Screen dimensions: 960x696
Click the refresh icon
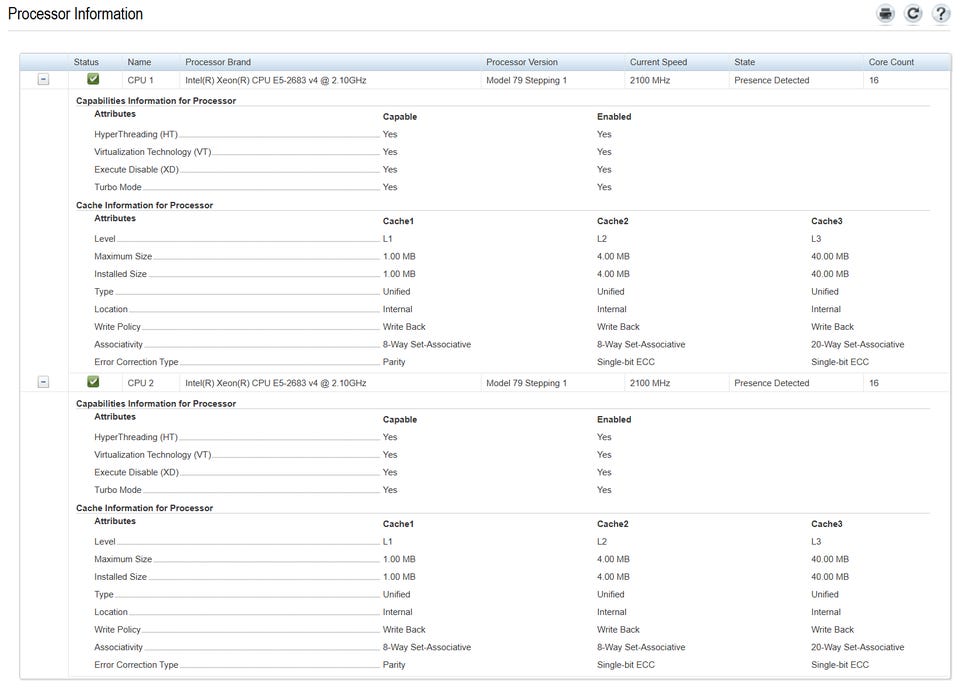point(913,13)
